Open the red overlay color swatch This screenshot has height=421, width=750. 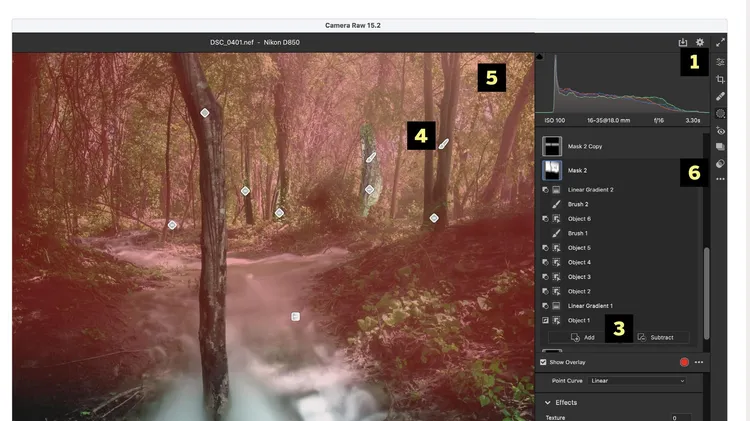(x=684, y=362)
